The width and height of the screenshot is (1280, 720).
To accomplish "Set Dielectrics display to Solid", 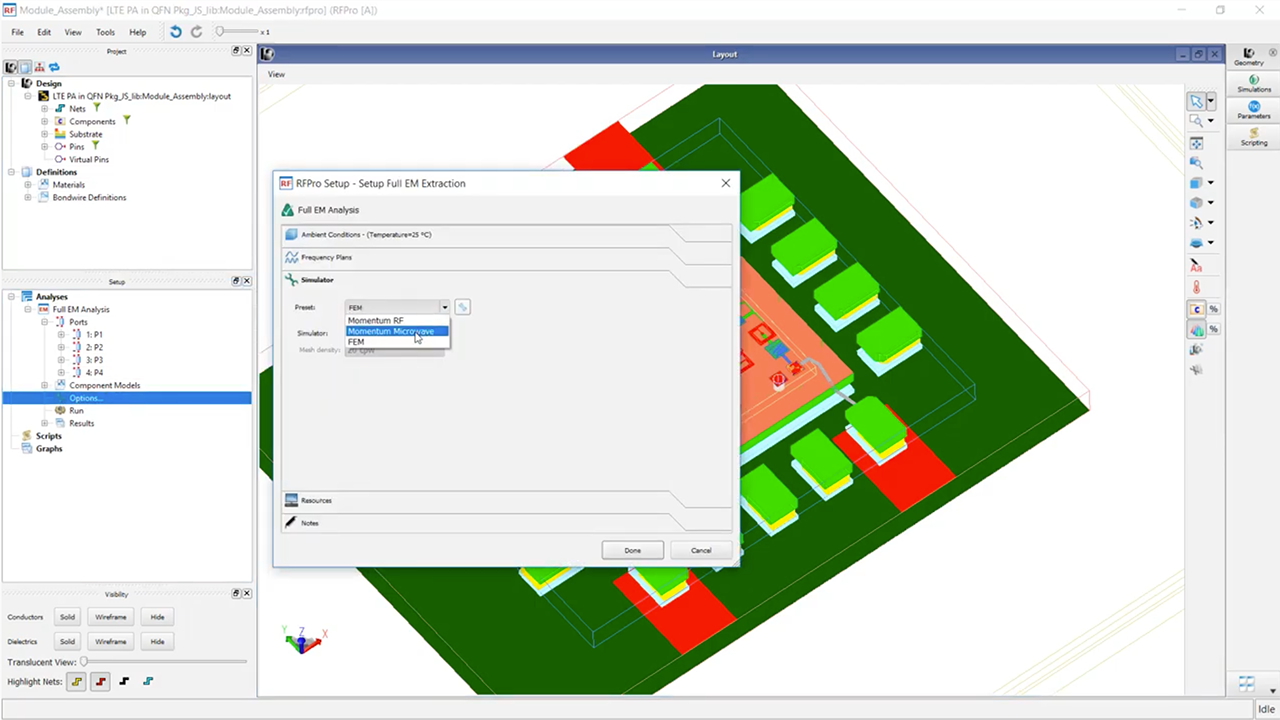I will pyautogui.click(x=67, y=641).
